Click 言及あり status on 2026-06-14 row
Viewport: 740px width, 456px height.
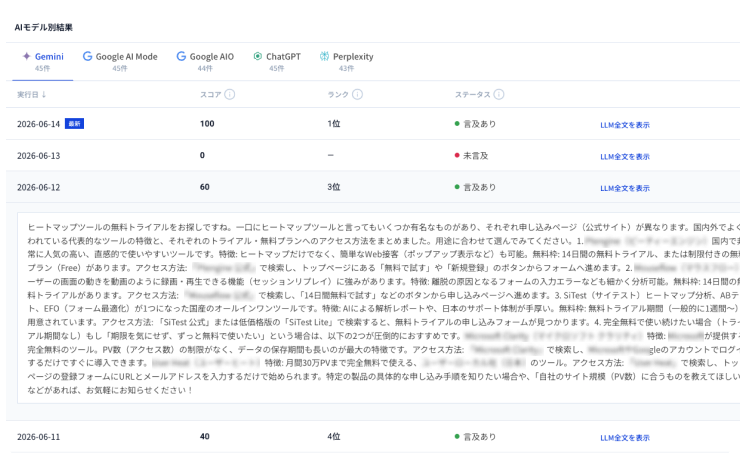475,124
